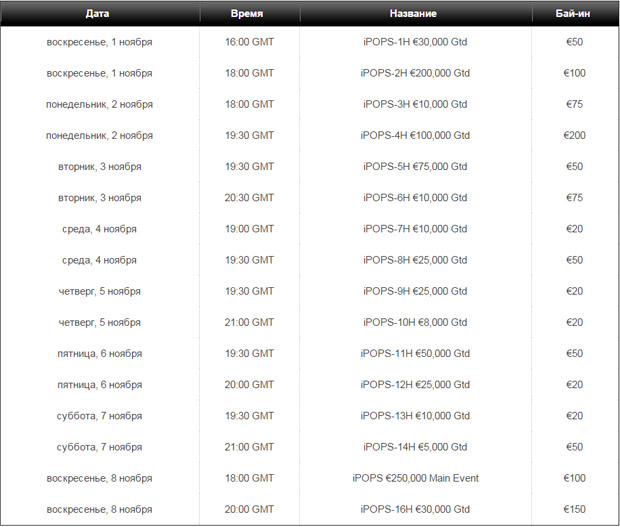Click the date cell of iPOPS-10H row

click(x=100, y=323)
